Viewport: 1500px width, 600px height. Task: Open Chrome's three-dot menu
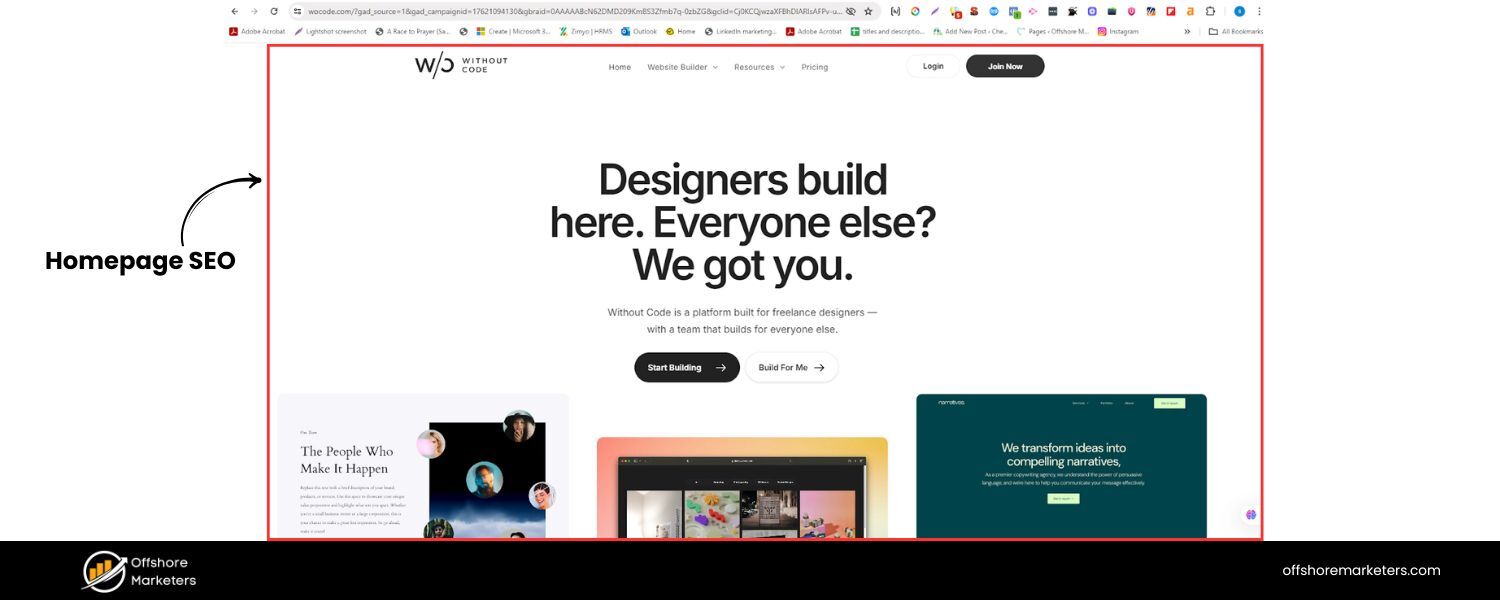pos(1259,11)
